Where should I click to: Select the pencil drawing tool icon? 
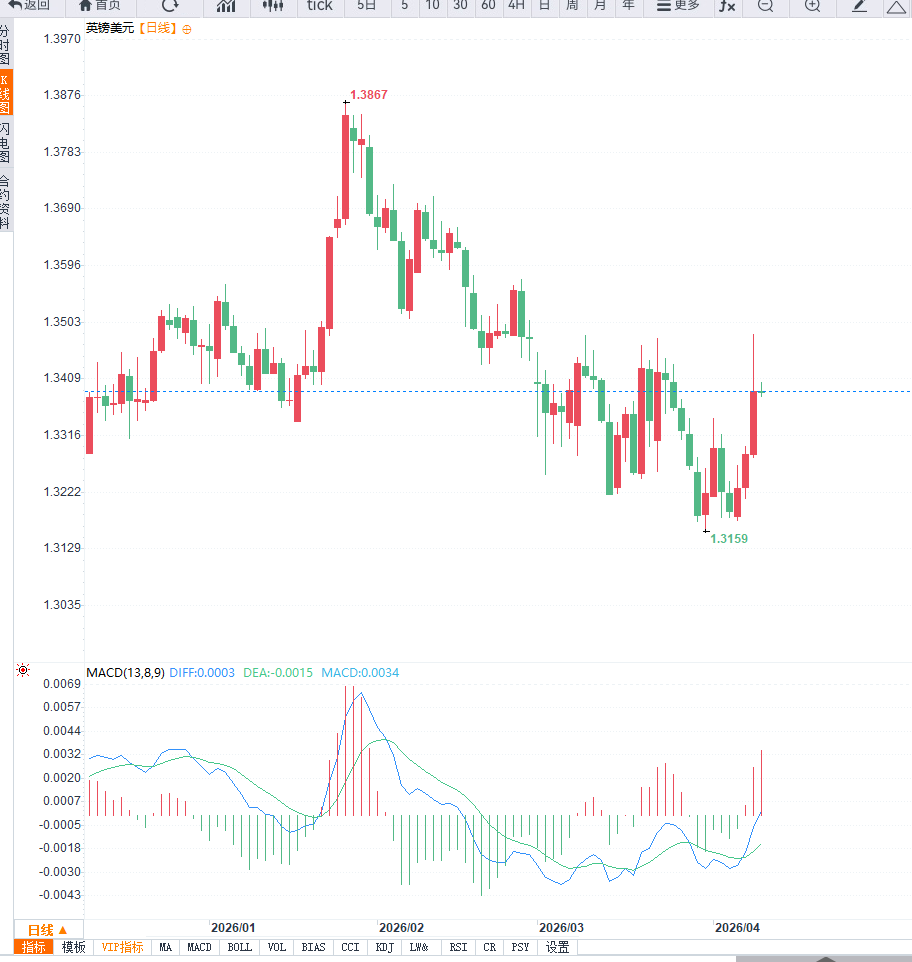pos(859,6)
